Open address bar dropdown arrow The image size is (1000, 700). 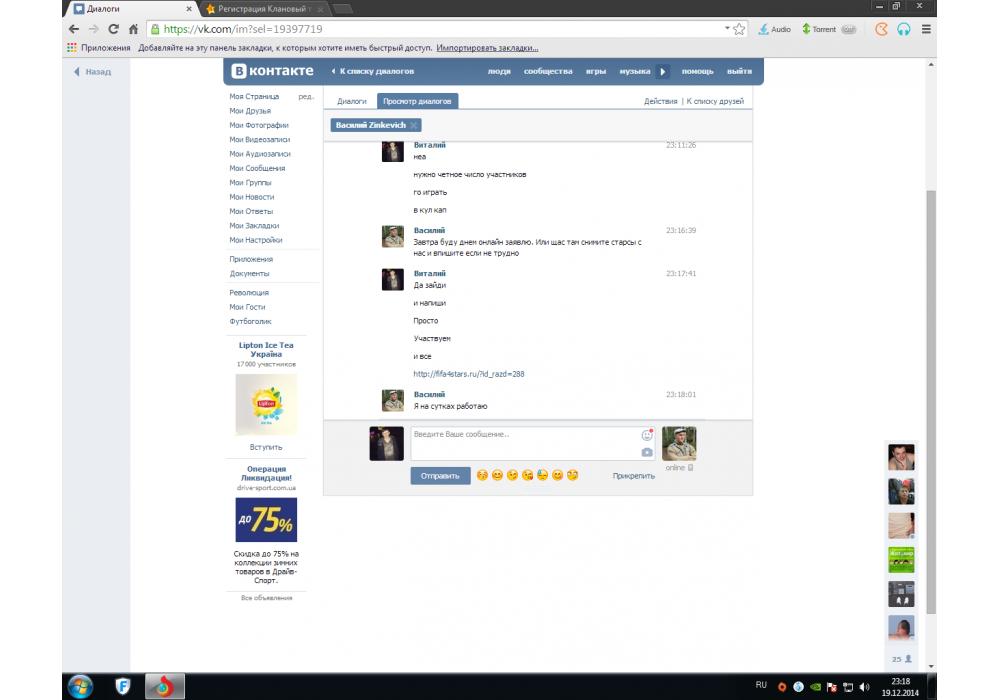727,29
